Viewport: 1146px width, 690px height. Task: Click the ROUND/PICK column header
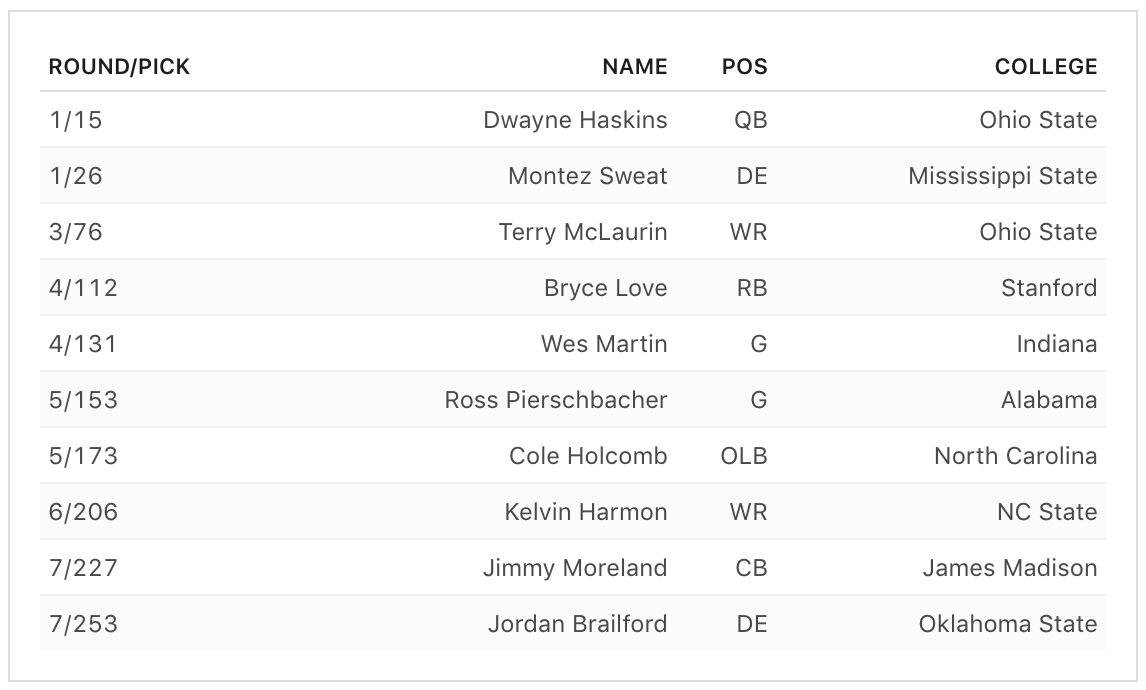tap(119, 67)
